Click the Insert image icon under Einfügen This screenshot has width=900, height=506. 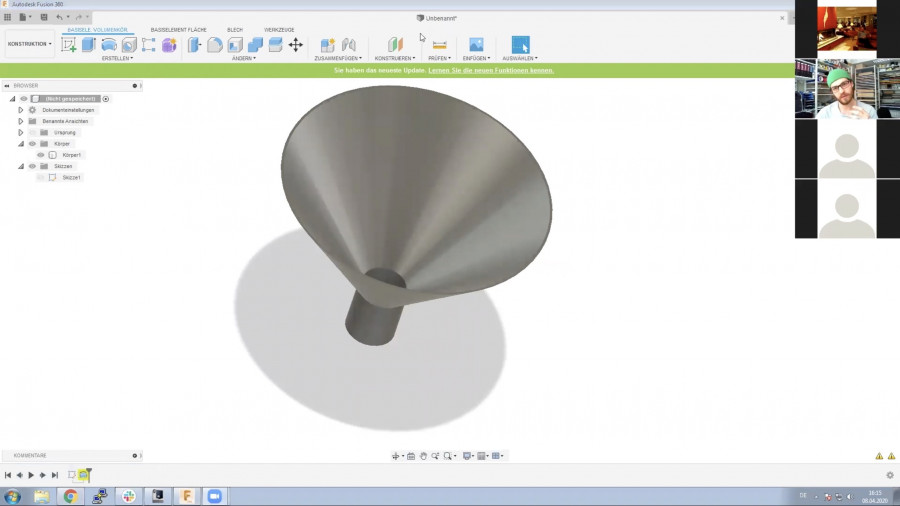click(x=476, y=45)
